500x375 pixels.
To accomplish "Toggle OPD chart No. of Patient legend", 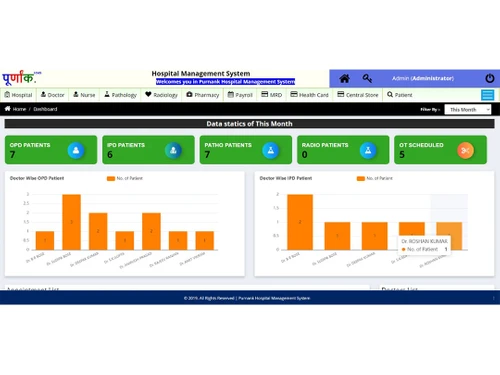I will pos(125,178).
